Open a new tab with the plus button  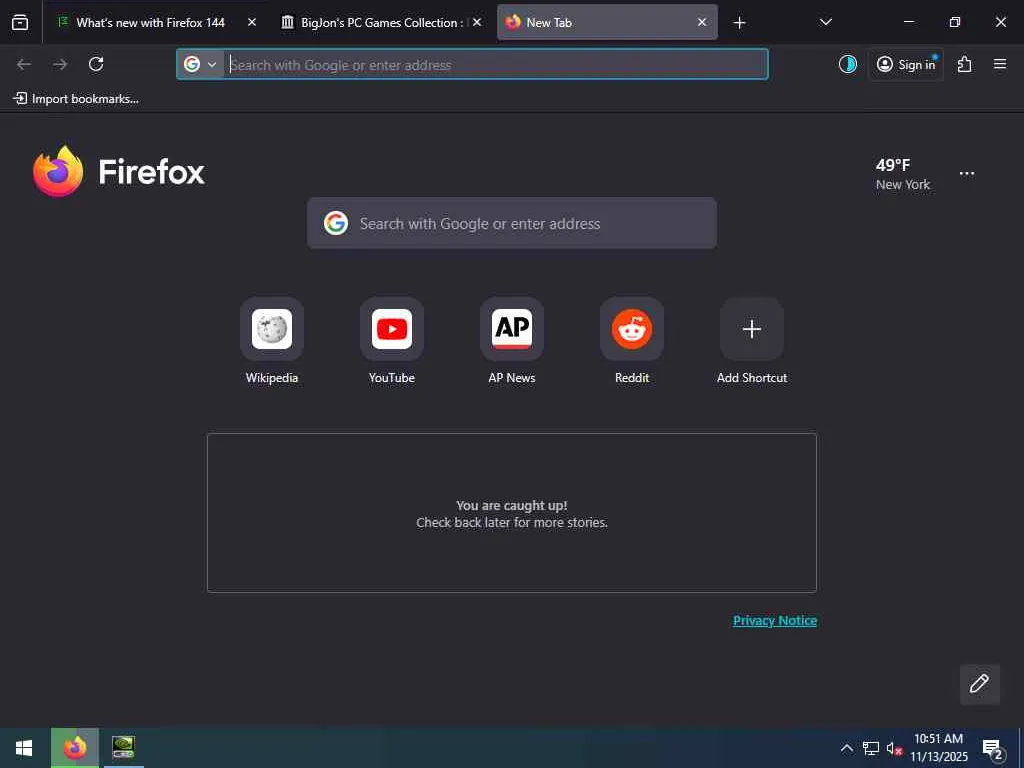739,23
